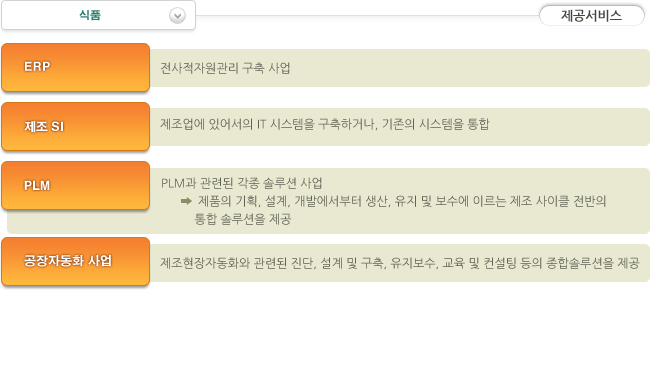Open the 식품 dropdown arrow
Image resolution: width=650 pixels, height=388 pixels.
click(x=177, y=16)
